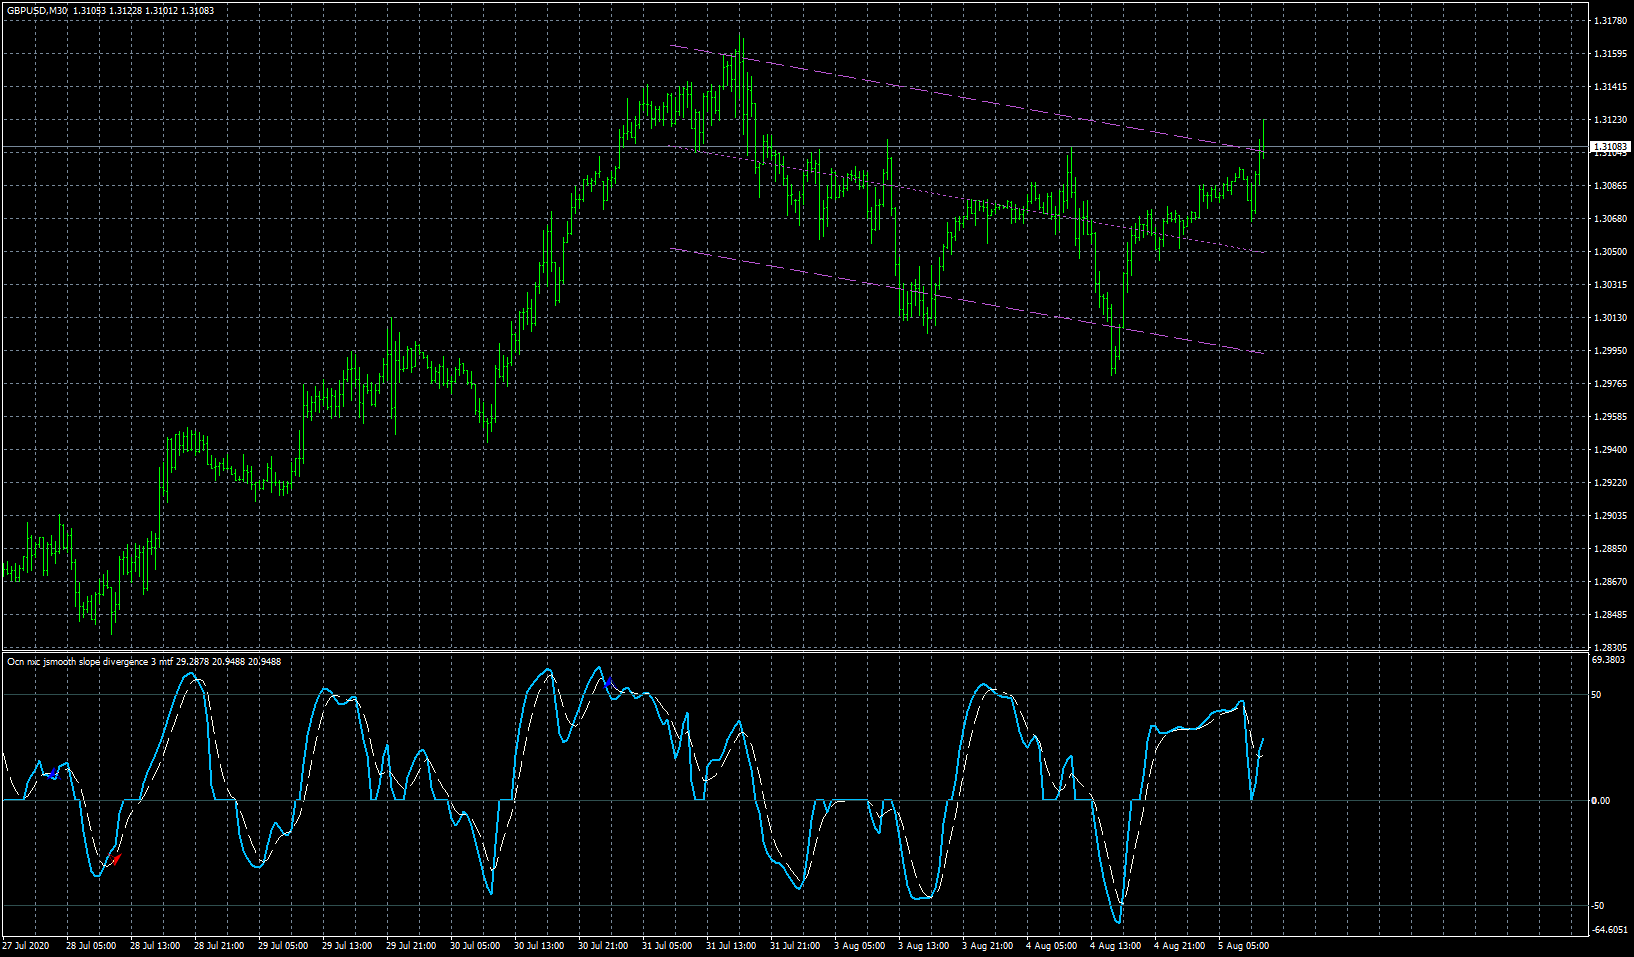Screen dimensions: 1634x957
Task: Click time axis label 30 Jul 13:00
Action: (539, 946)
